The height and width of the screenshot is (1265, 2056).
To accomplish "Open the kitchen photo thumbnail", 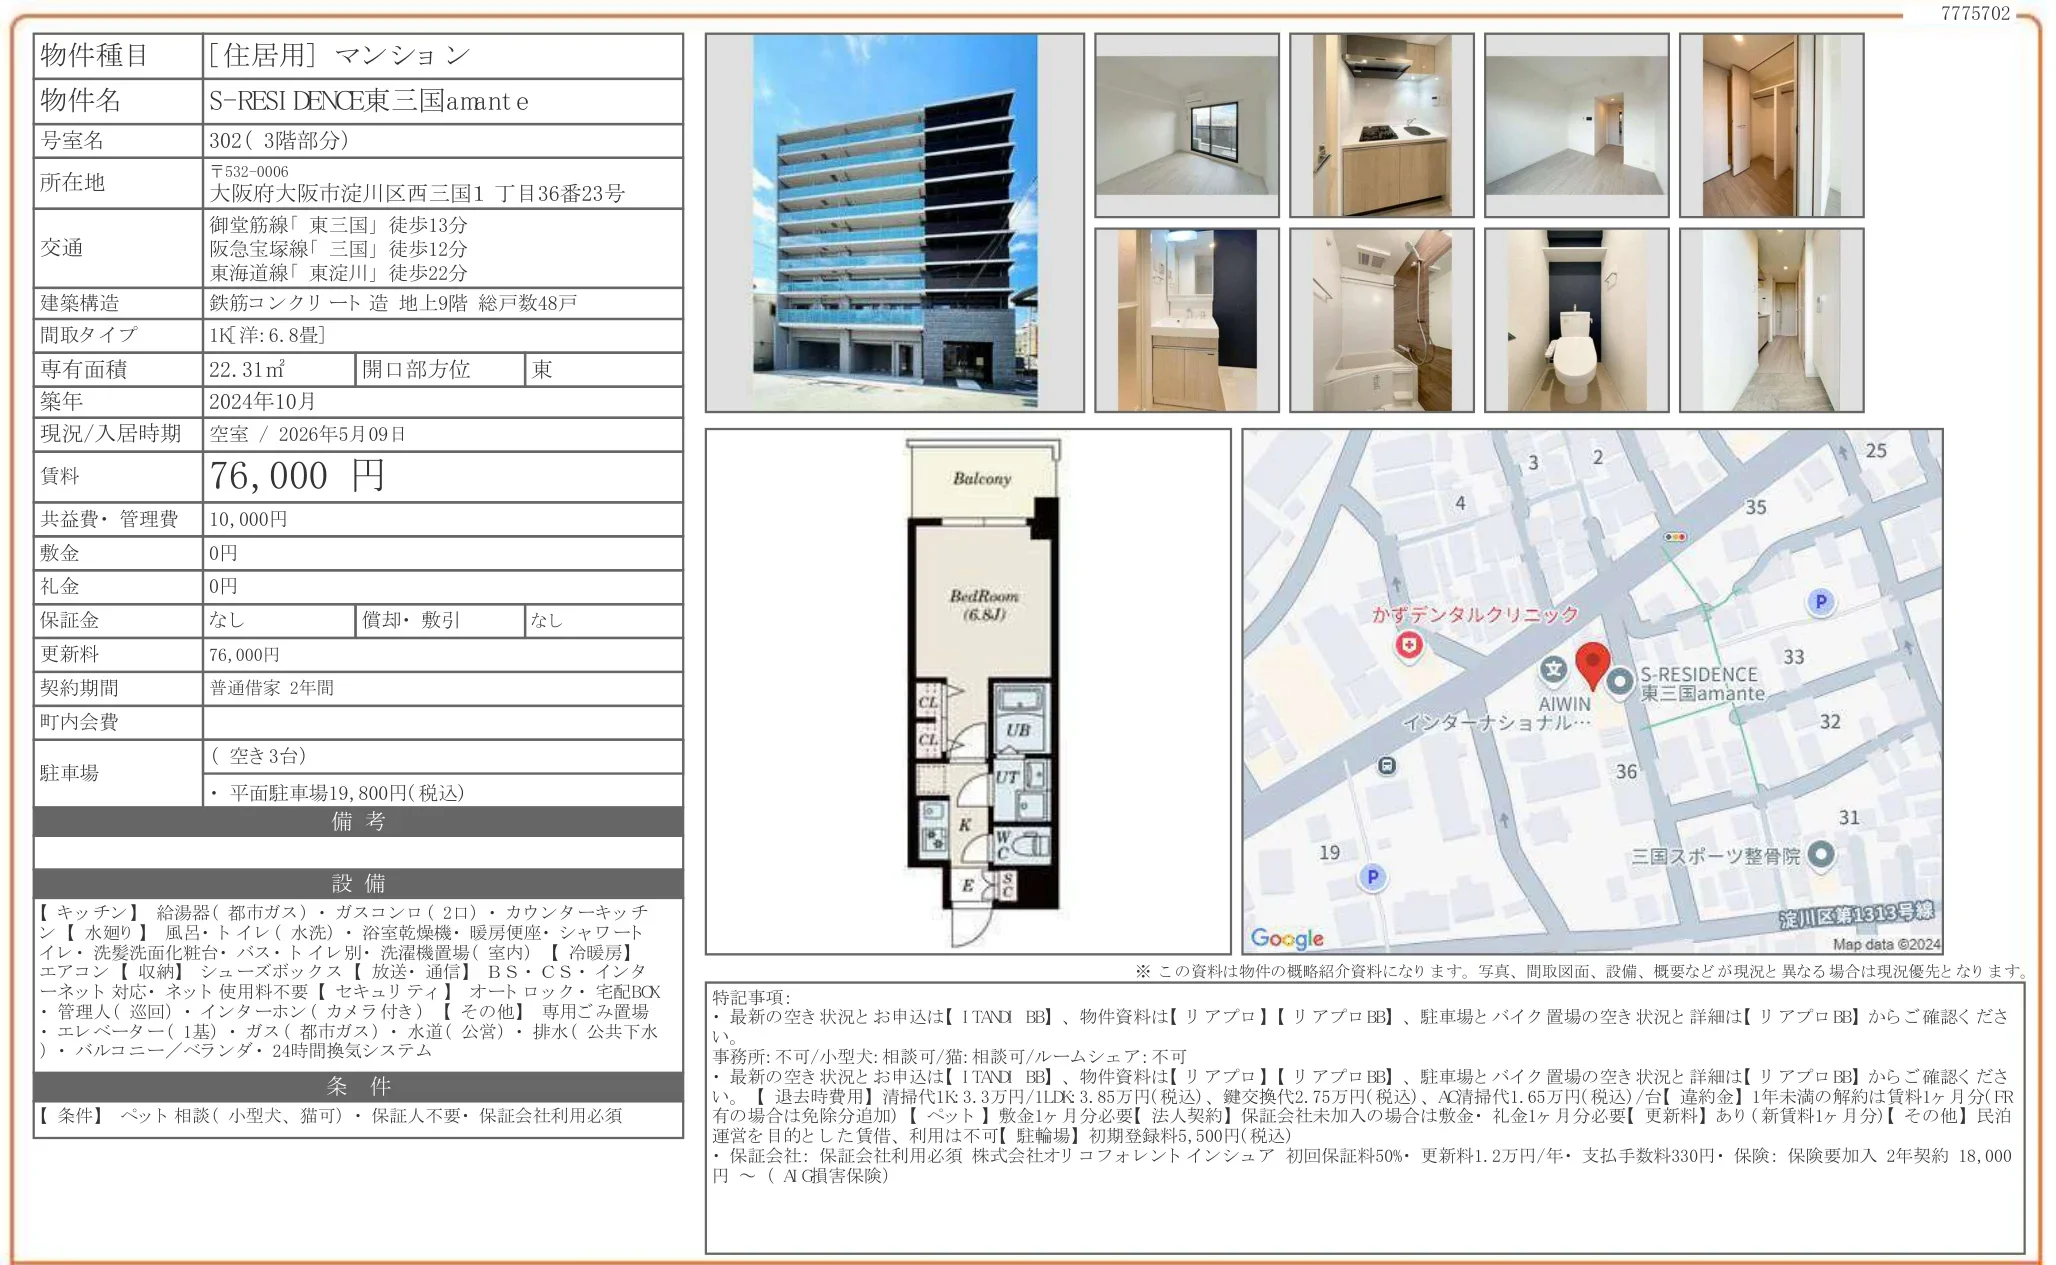I will pos(1383,125).
